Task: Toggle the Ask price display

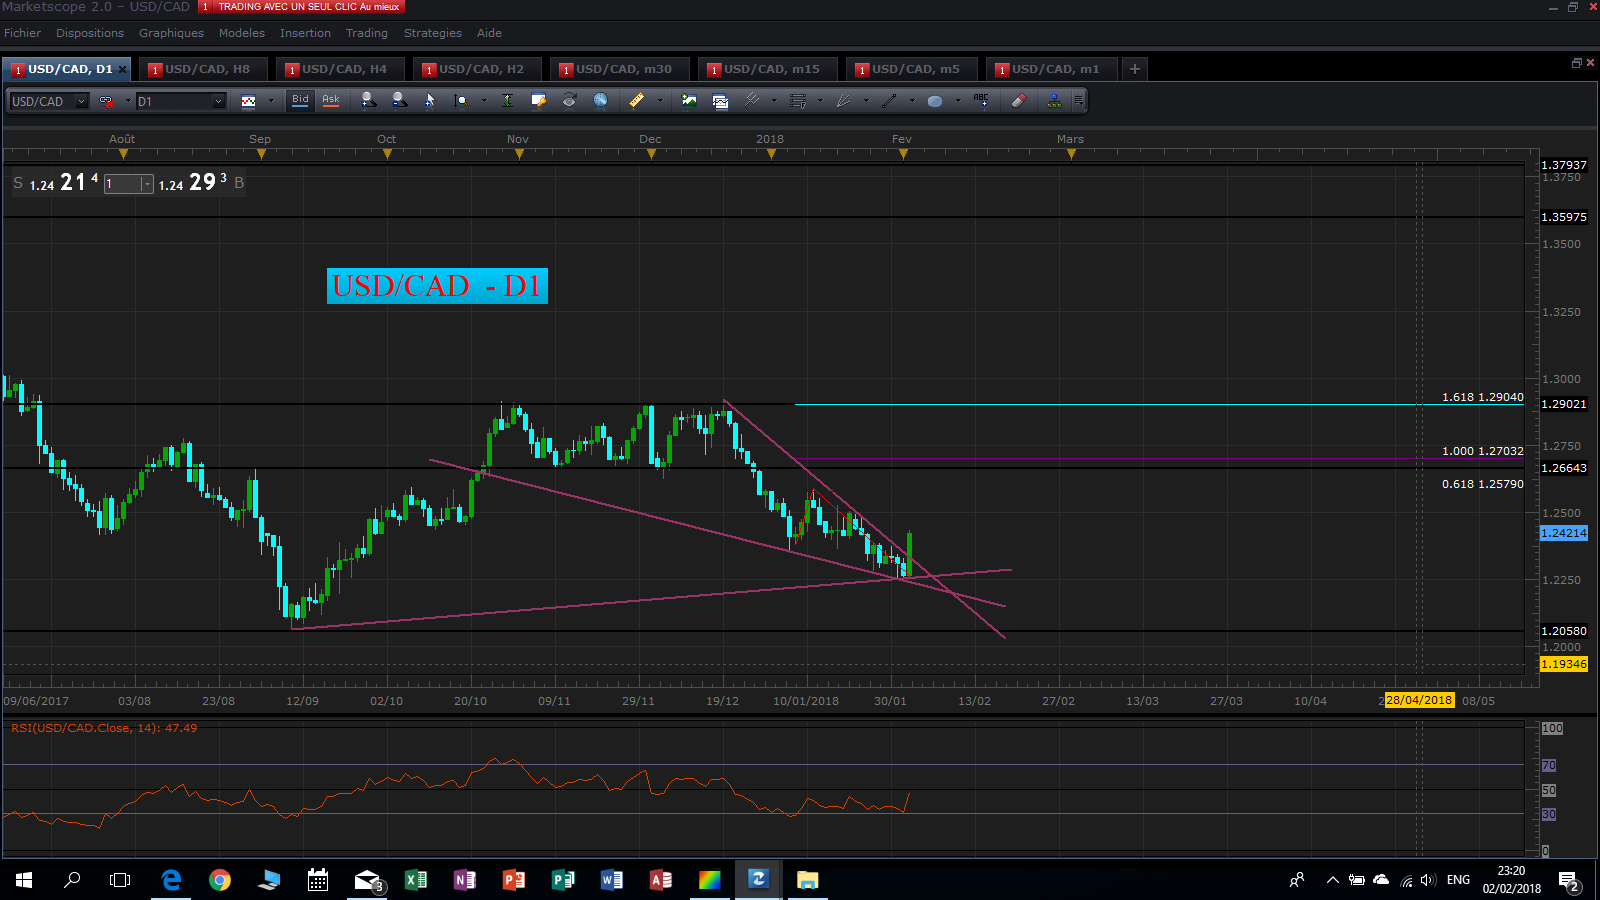Action: tap(331, 100)
